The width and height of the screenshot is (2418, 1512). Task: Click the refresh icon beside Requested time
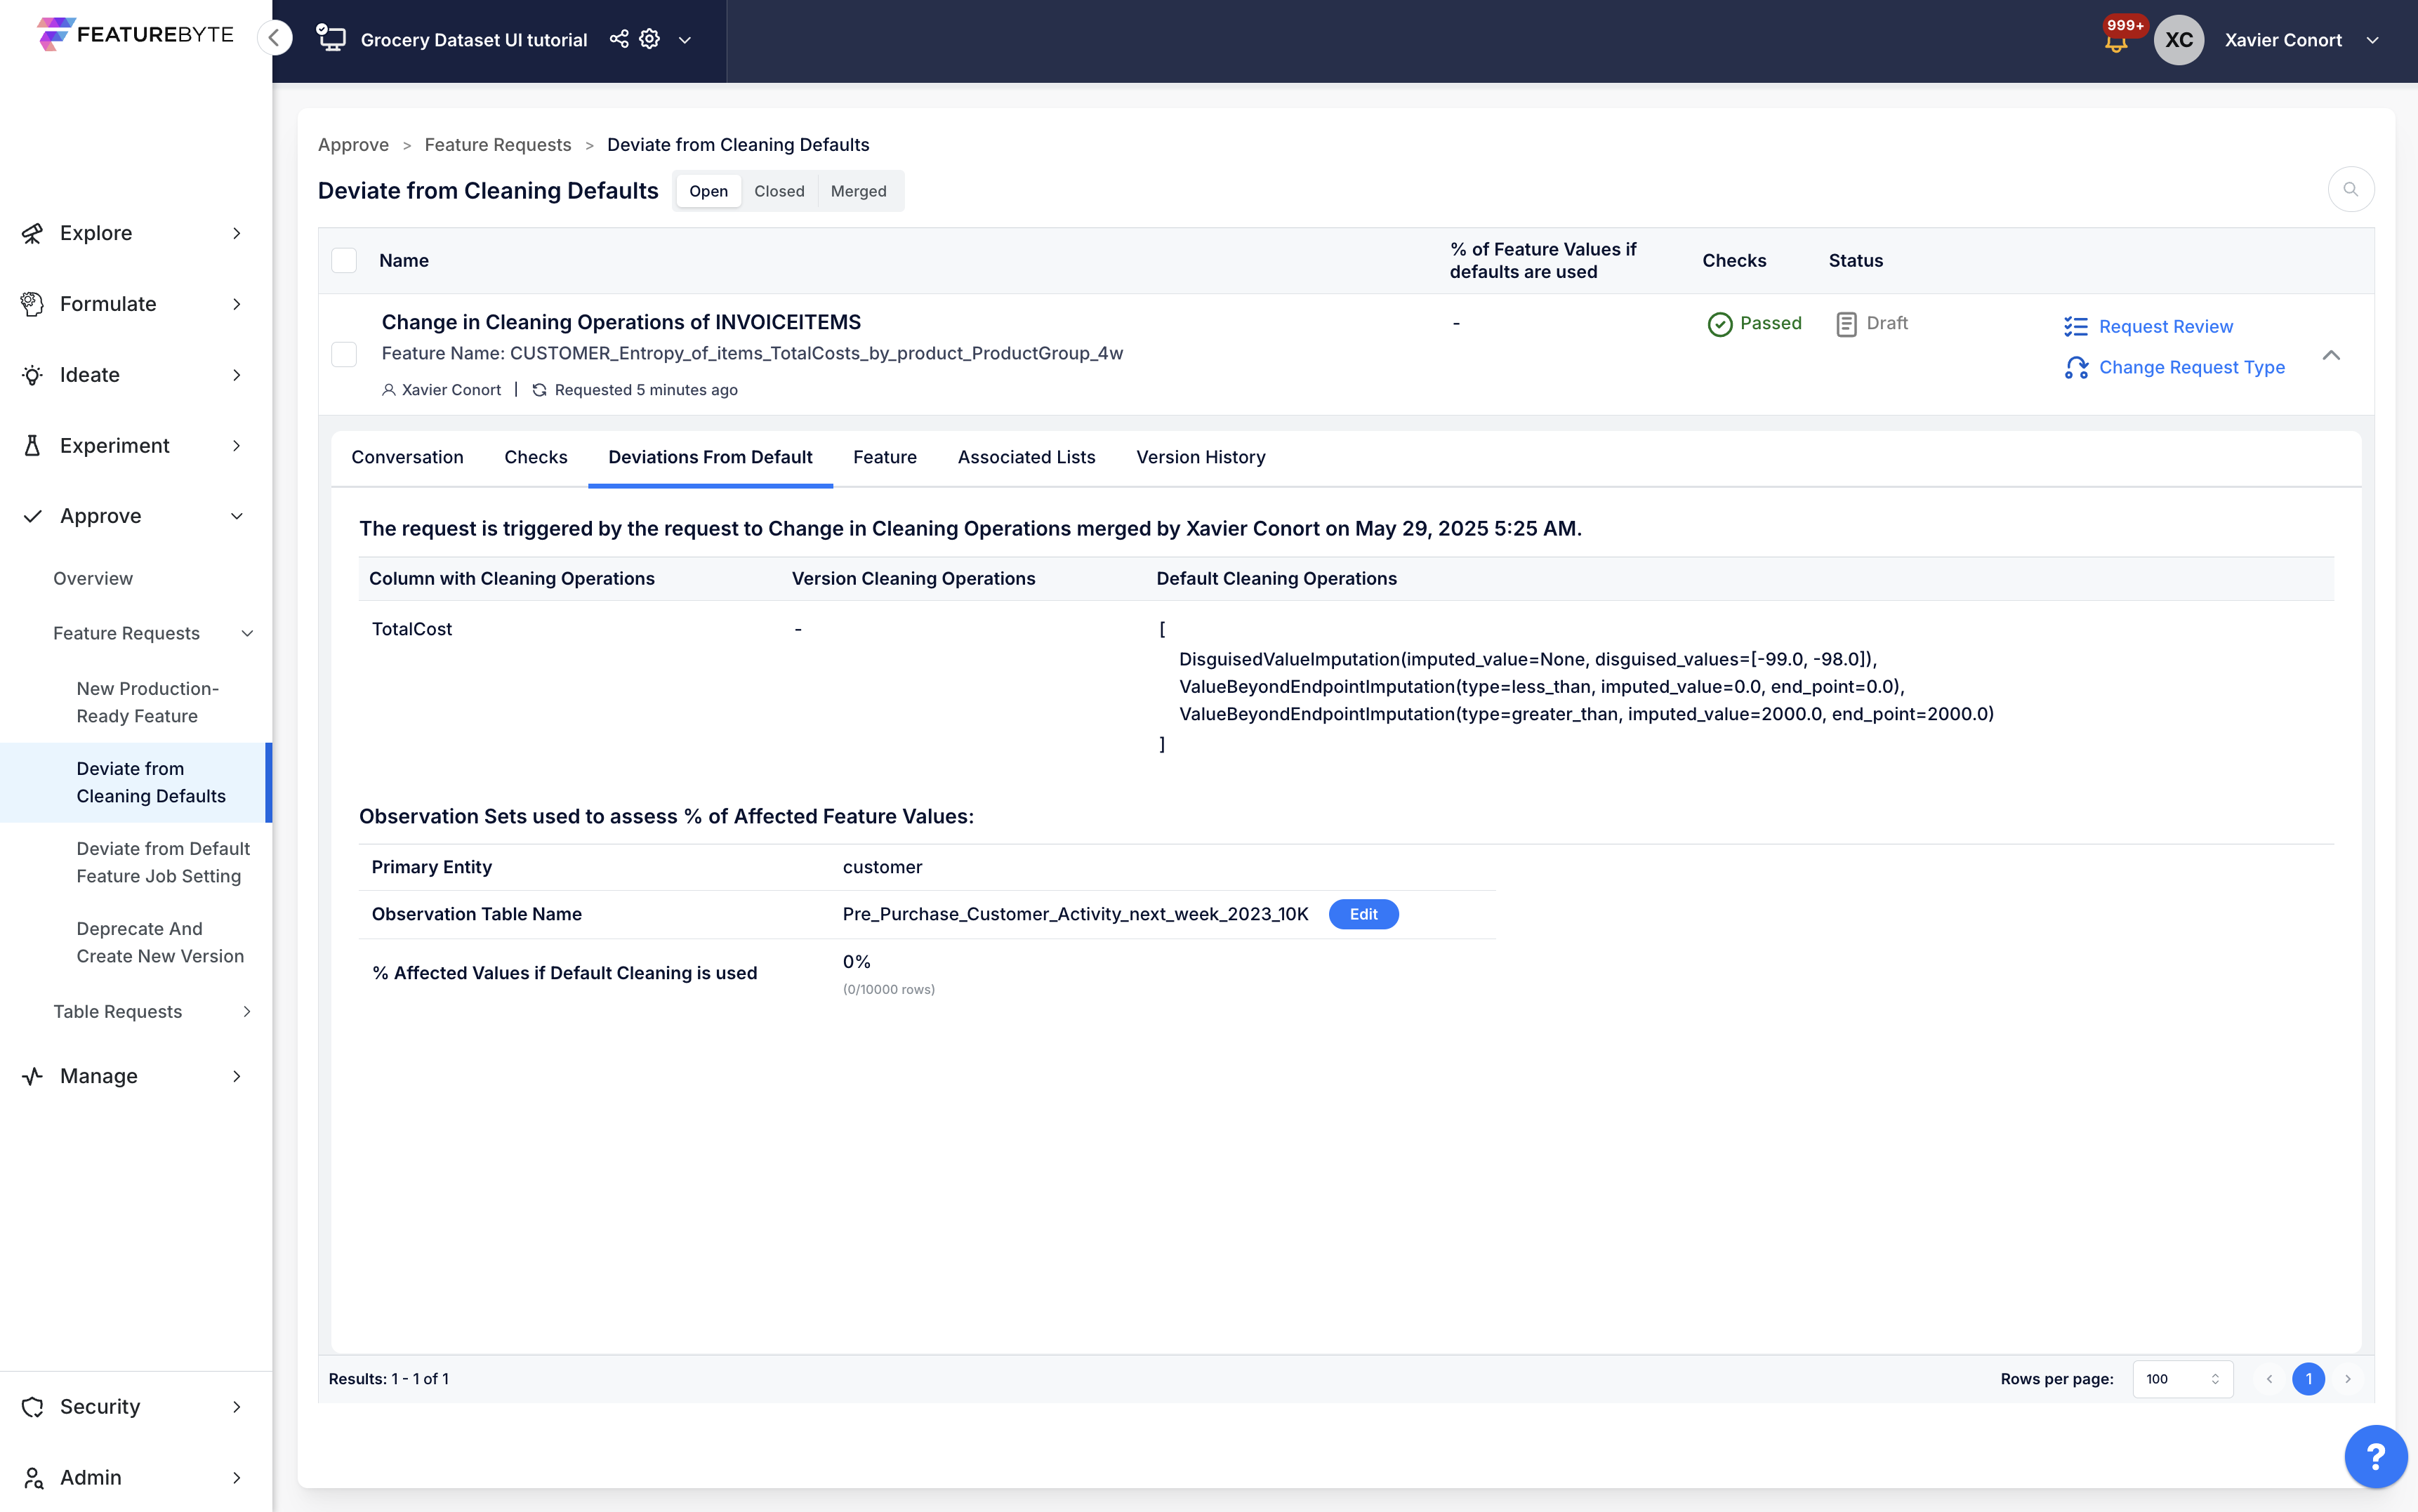tap(539, 390)
